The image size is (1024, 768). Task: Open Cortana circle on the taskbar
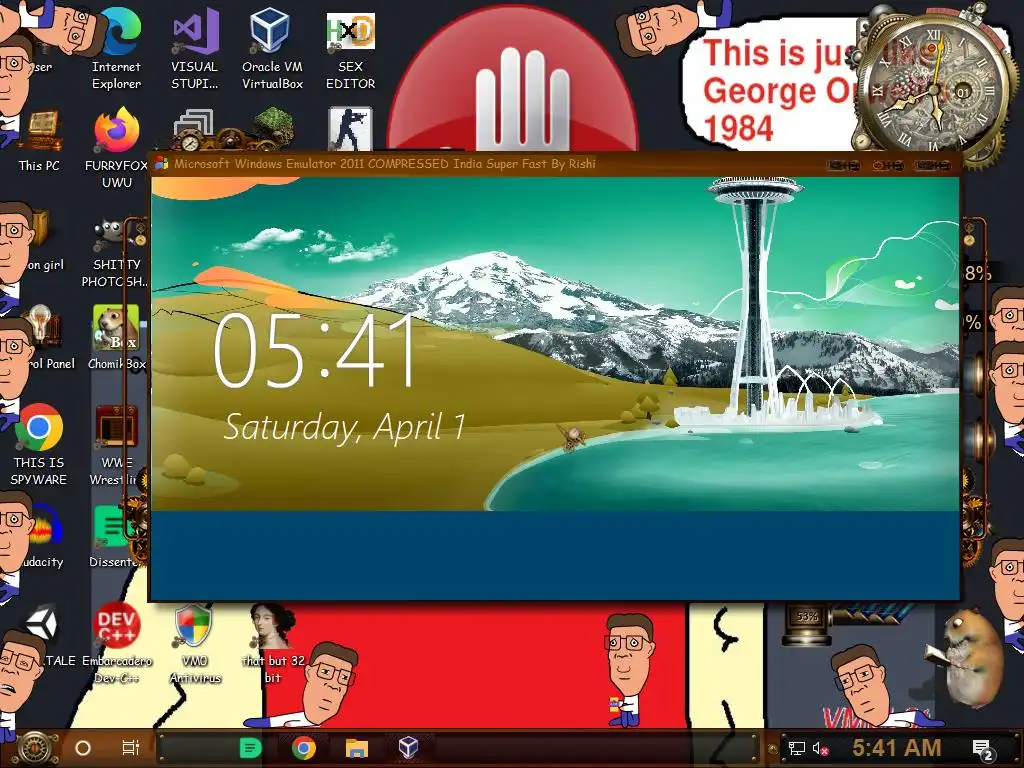[83, 748]
